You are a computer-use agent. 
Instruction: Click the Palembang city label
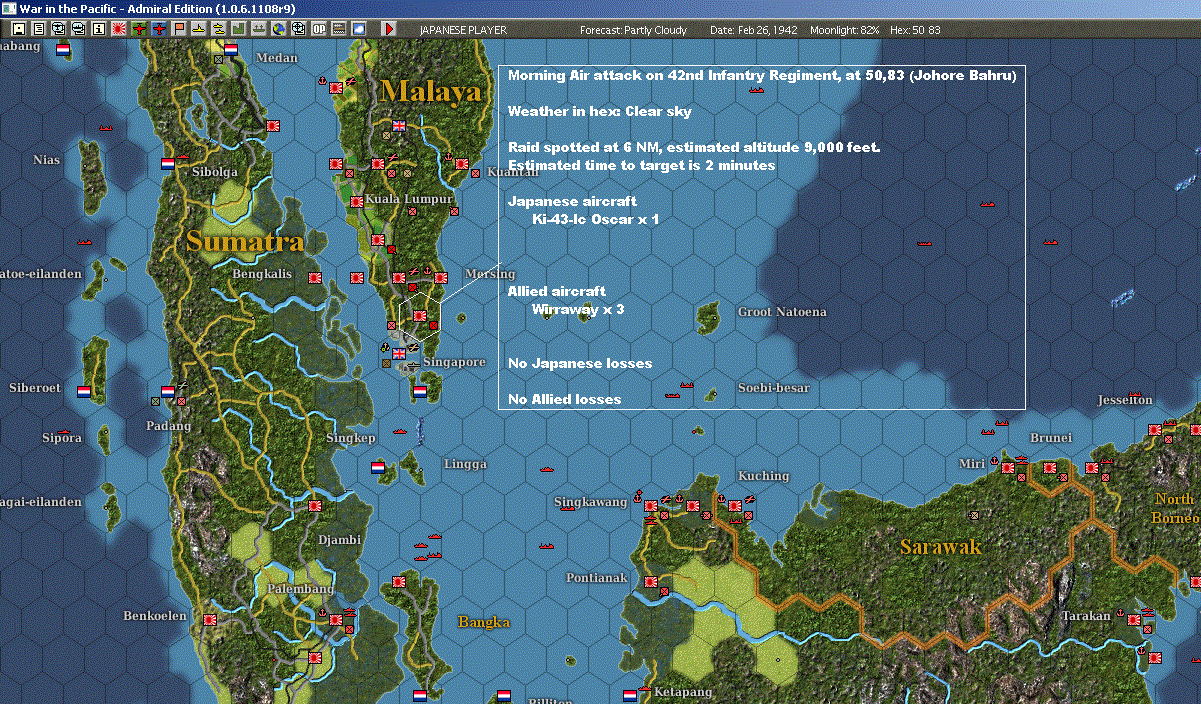click(x=300, y=589)
